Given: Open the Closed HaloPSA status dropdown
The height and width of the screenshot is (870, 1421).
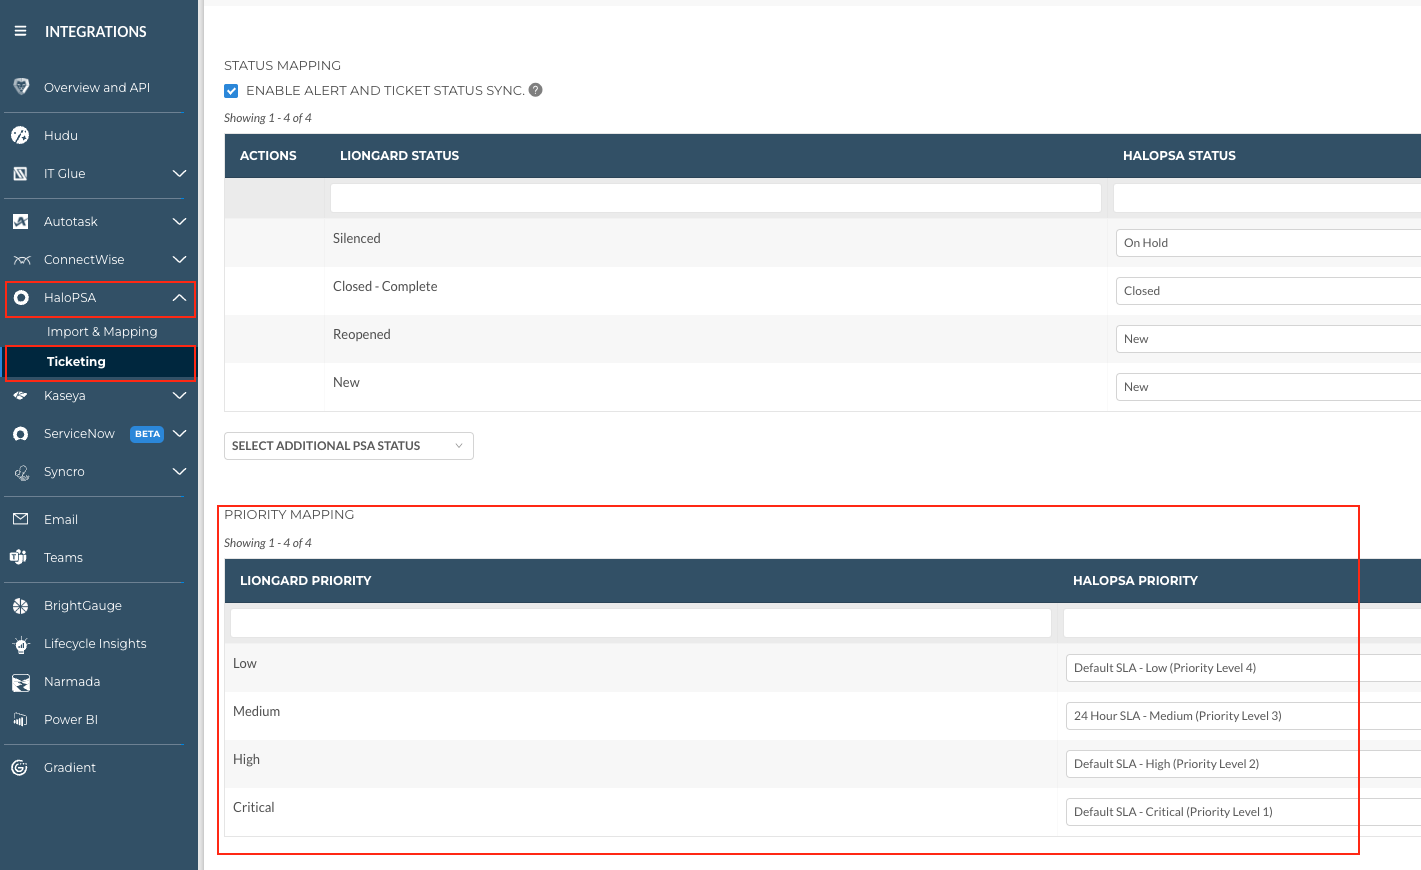Looking at the screenshot, I should click(1268, 291).
